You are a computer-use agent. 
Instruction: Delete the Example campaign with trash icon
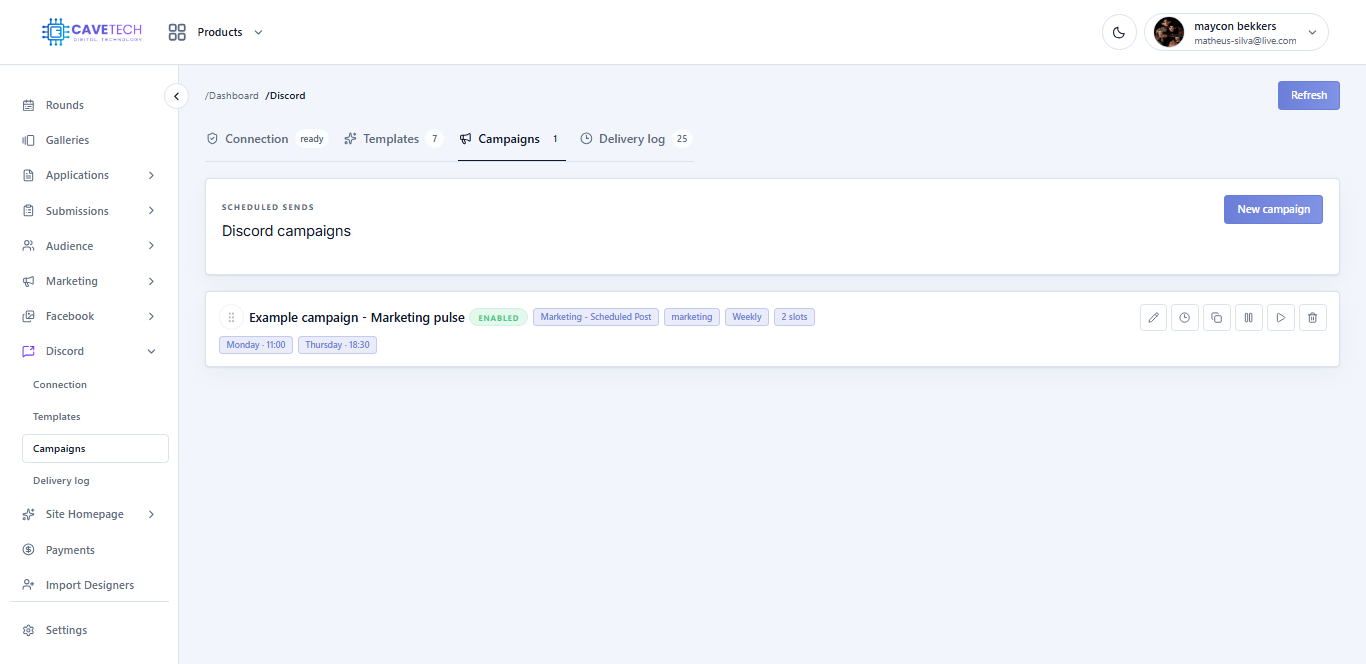point(1313,318)
